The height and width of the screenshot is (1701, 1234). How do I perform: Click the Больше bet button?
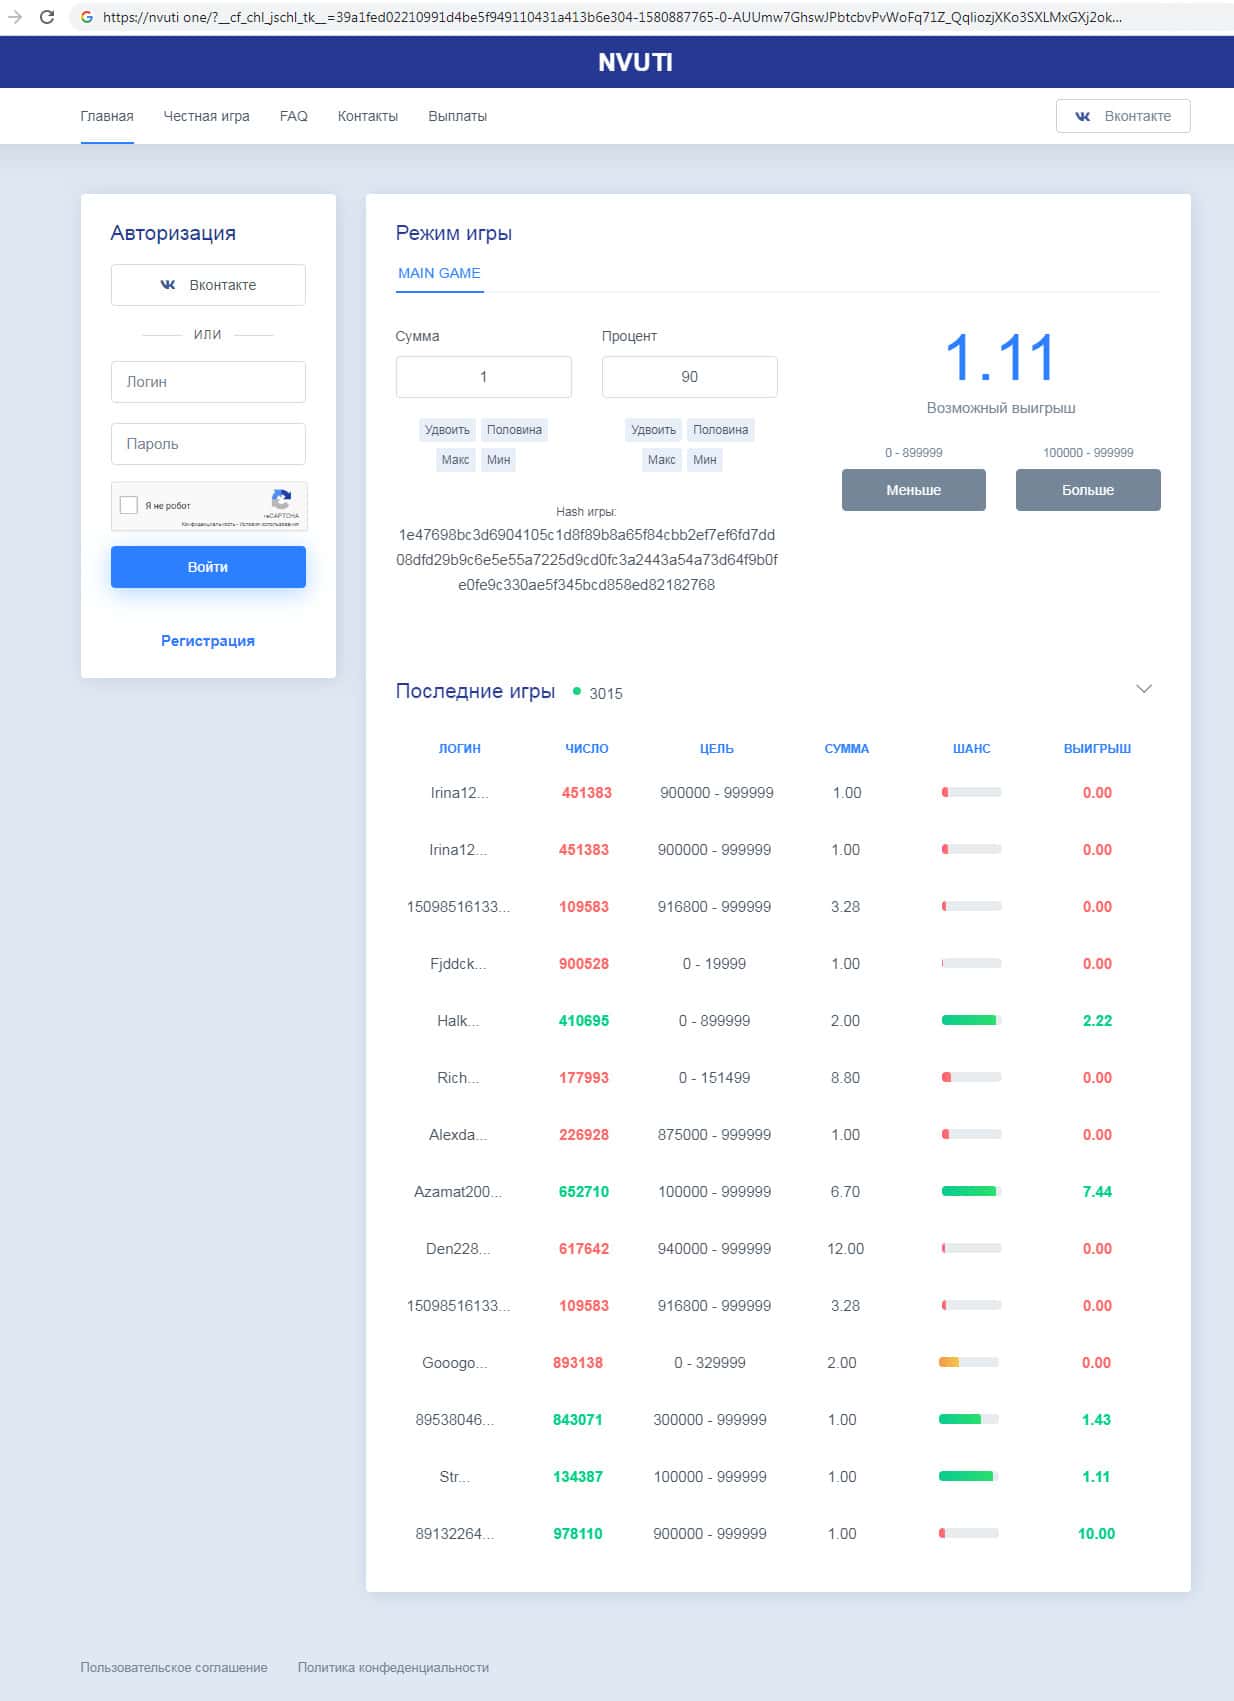click(x=1088, y=490)
